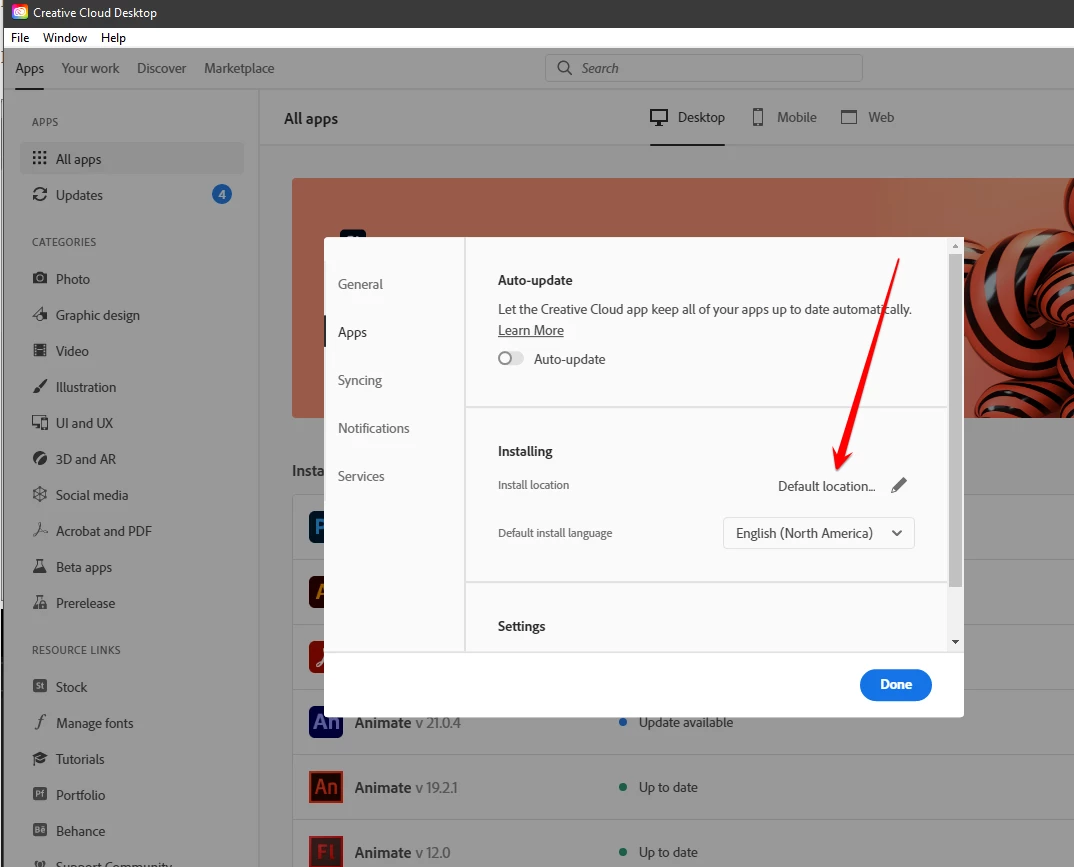Open the File menu

tap(20, 38)
